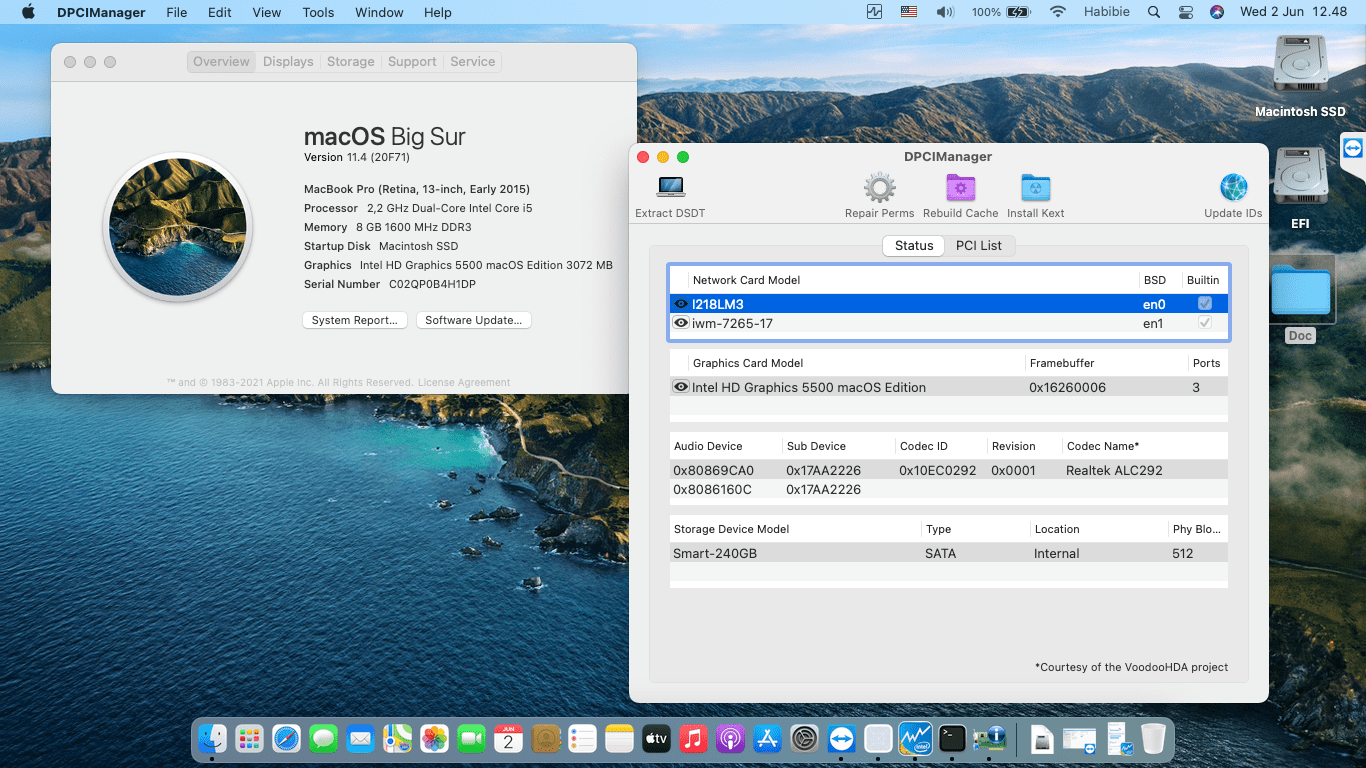
Task: Open Photos from the Dock
Action: pos(434,739)
